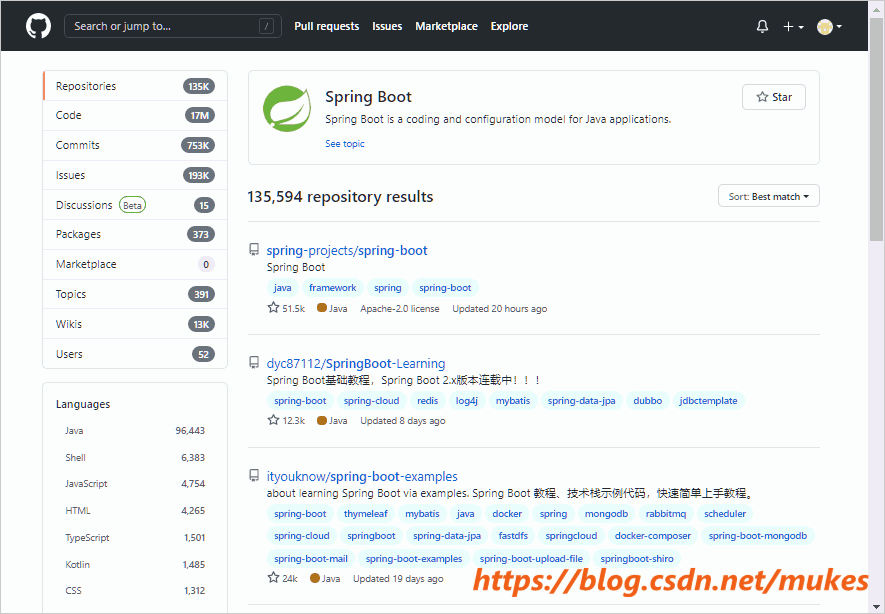Screen dimensions: 885x614
Task: Open the user avatar menu
Action: coord(829,27)
